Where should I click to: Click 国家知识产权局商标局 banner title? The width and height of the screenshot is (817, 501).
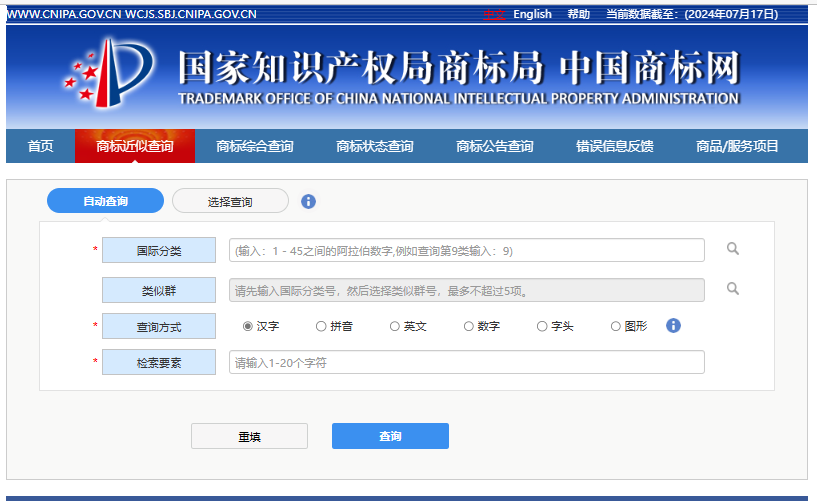361,68
